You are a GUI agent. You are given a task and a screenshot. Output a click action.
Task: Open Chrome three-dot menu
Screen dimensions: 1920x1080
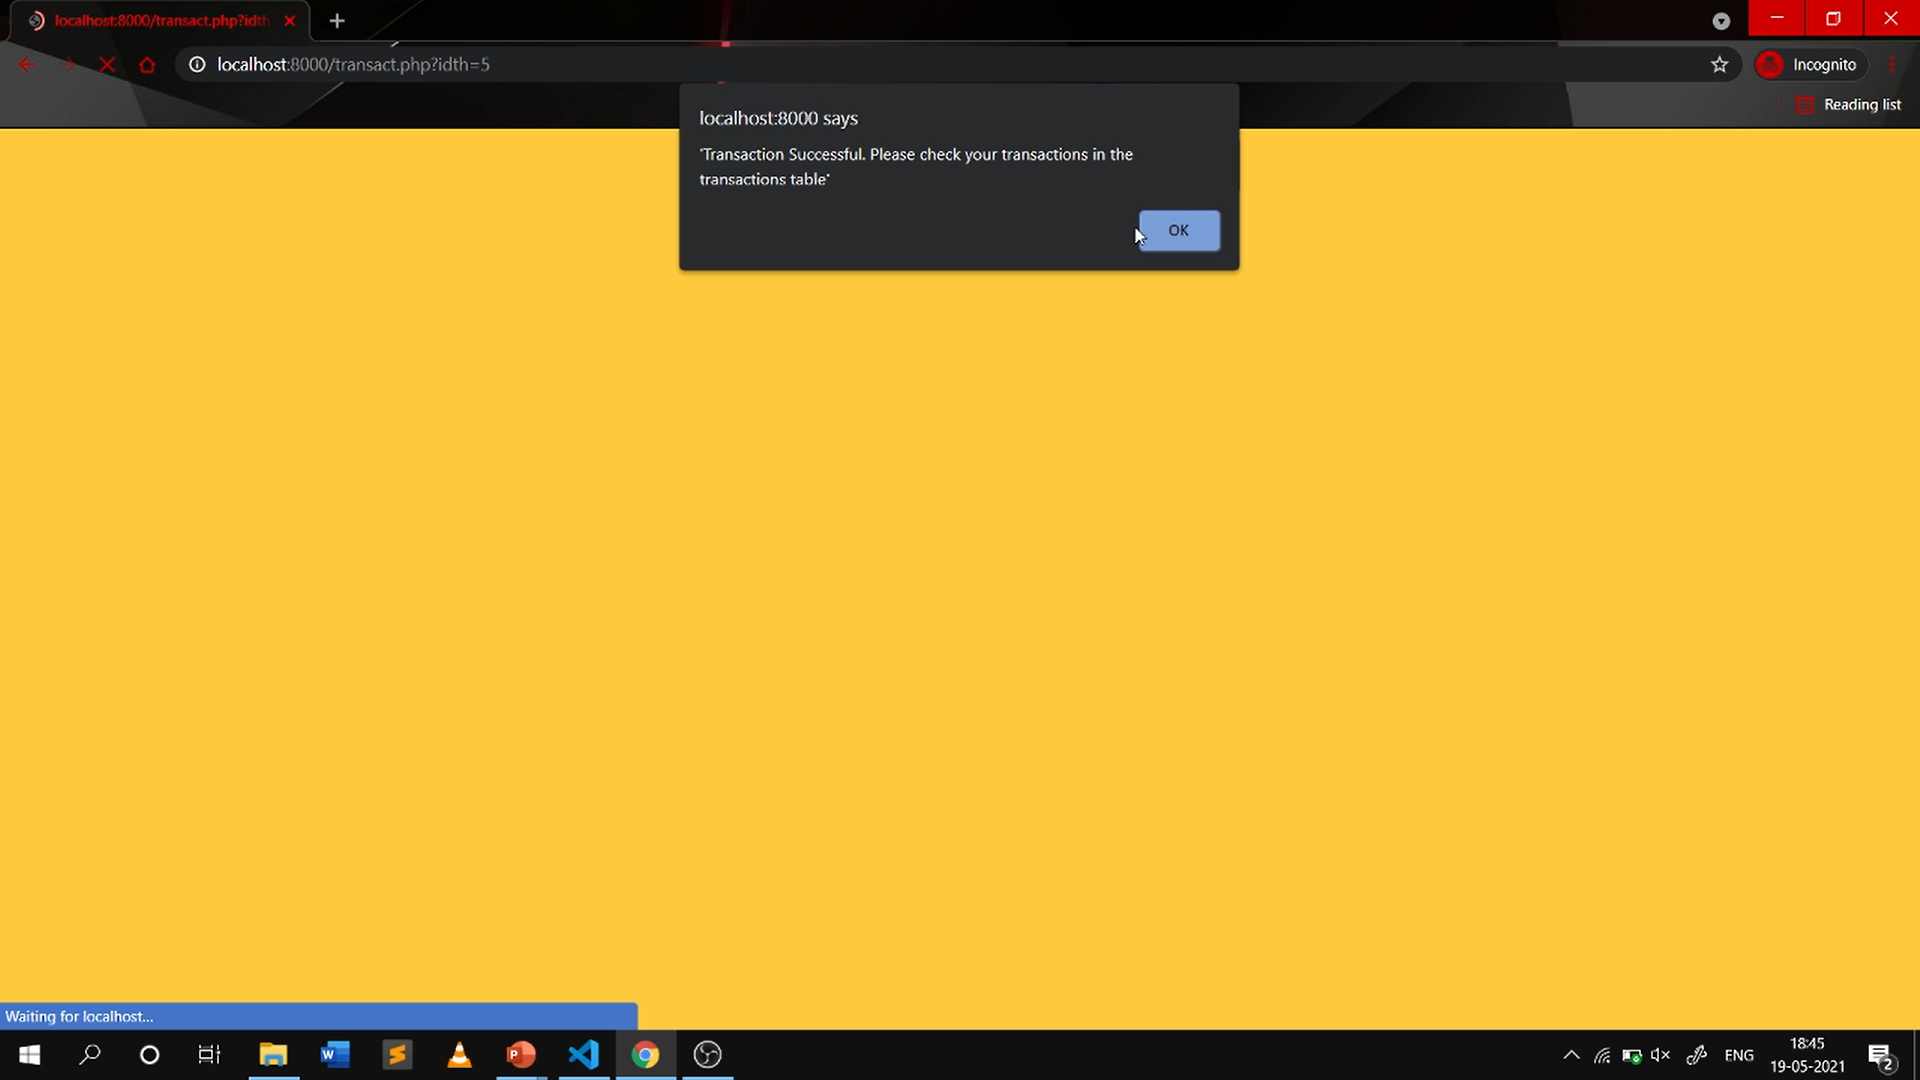click(x=1891, y=65)
